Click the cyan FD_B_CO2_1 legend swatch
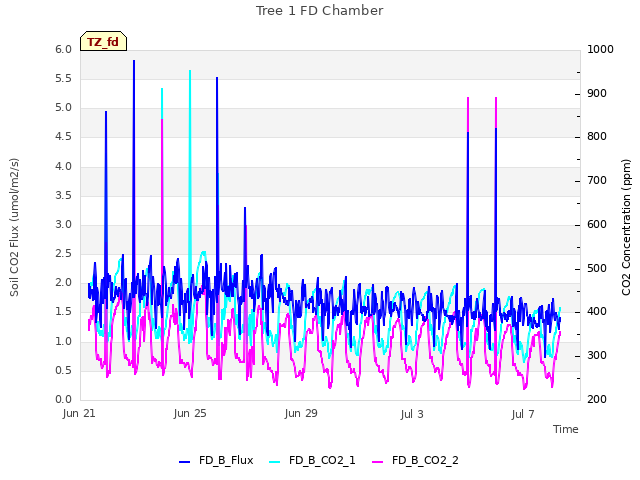 pyautogui.click(x=275, y=462)
